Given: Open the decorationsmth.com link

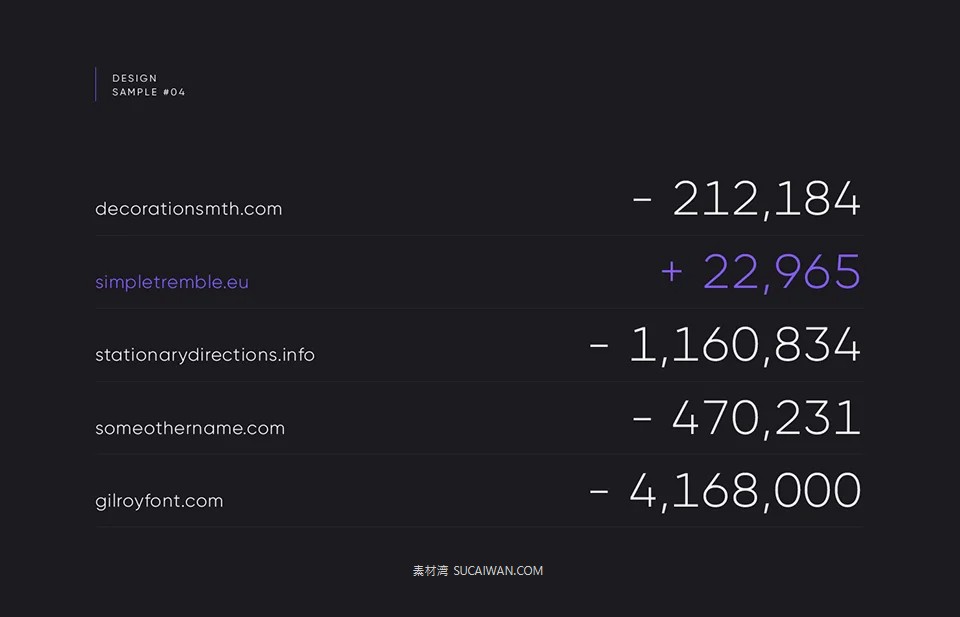Looking at the screenshot, I should 188,209.
